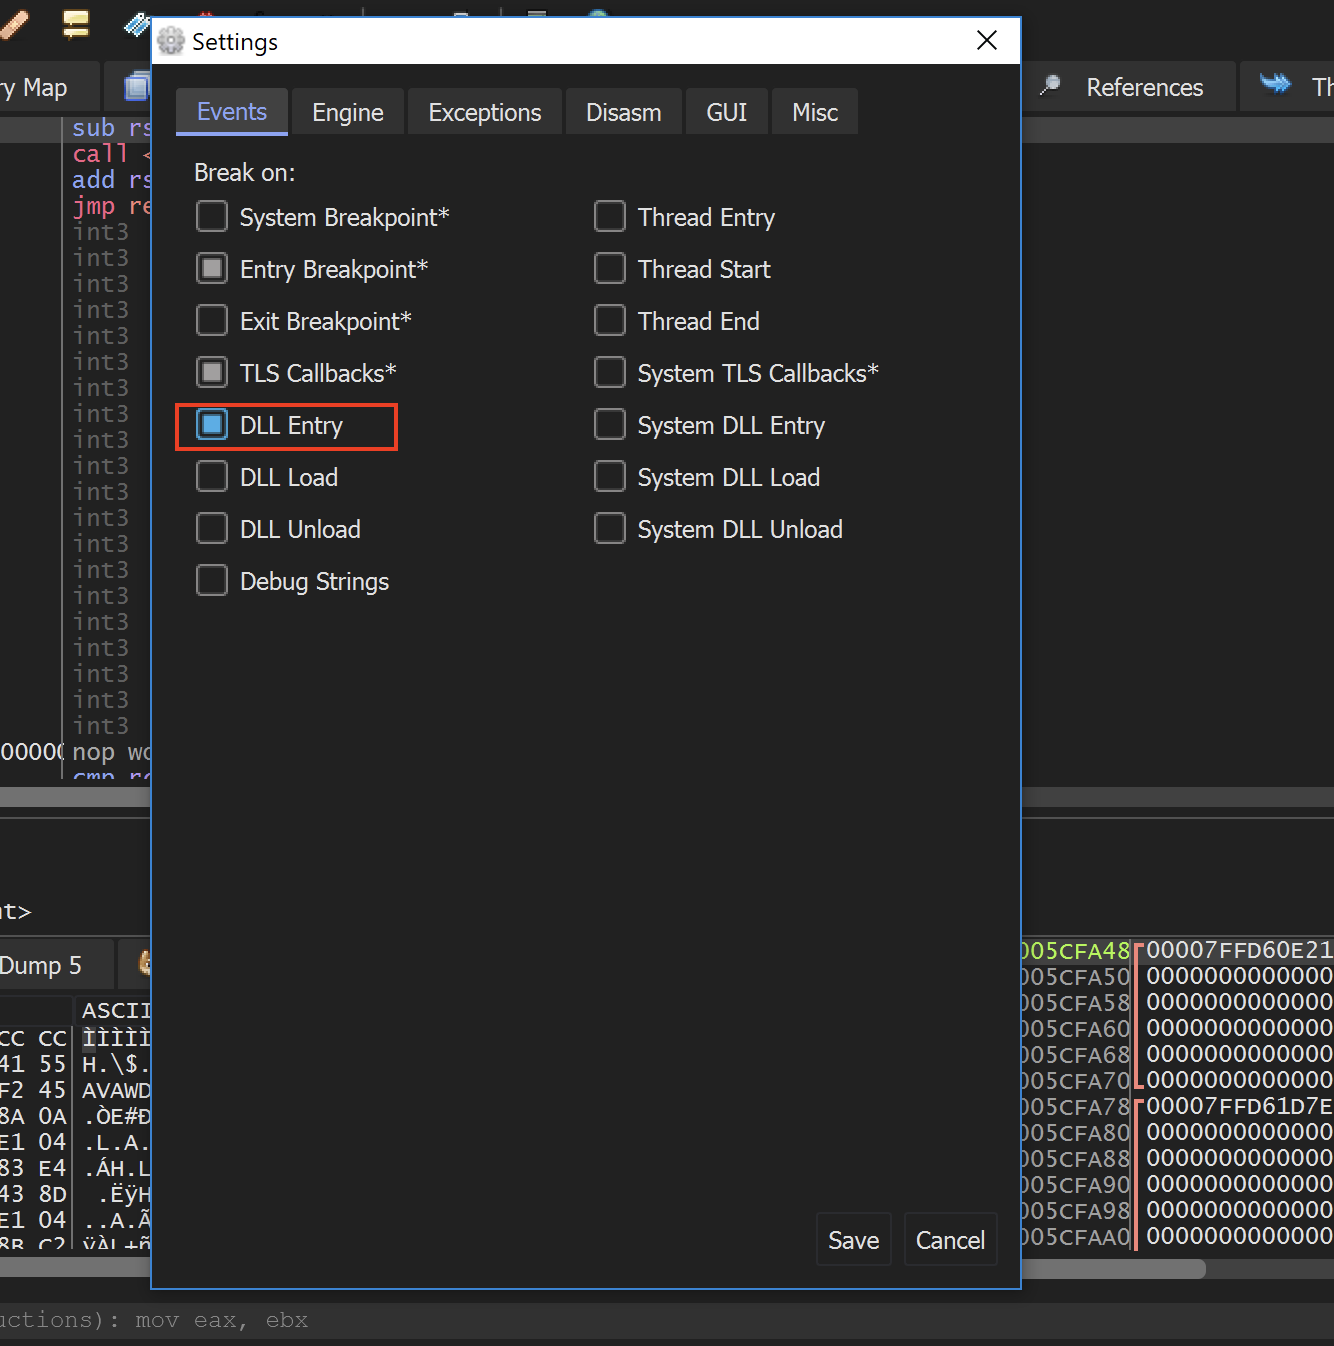Switch to References tab in main window
Viewport: 1334px width, 1346px height.
coord(1128,87)
